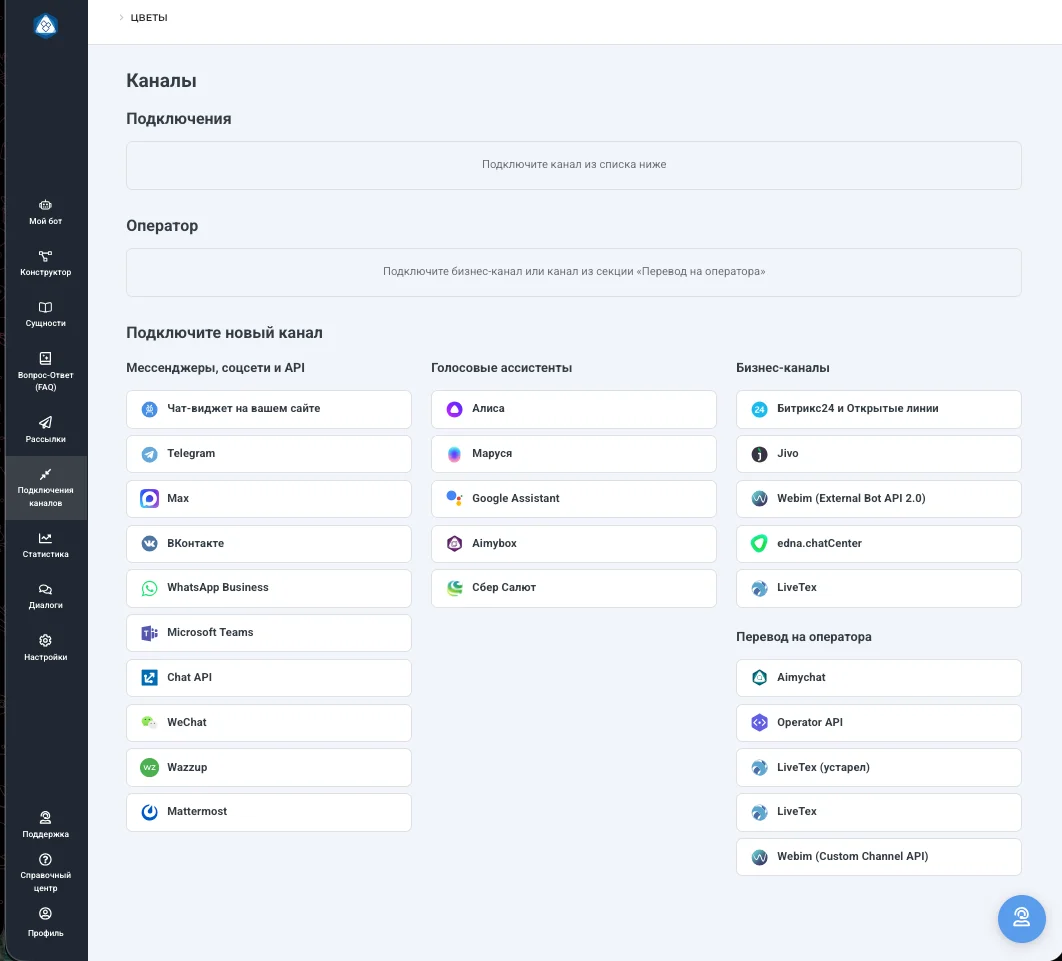
Task: Connect the Aimychat operator channel
Action: pos(878,678)
